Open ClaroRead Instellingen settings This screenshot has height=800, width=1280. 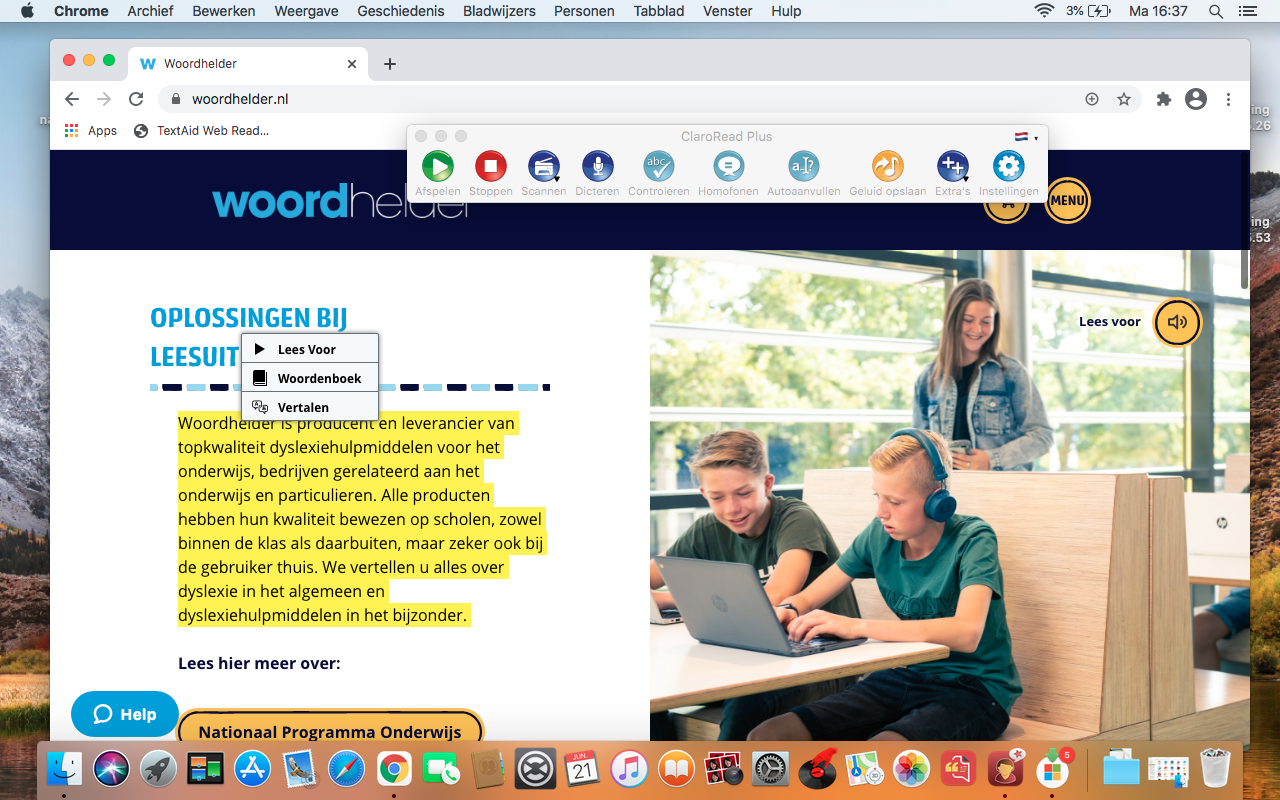[x=1008, y=167]
